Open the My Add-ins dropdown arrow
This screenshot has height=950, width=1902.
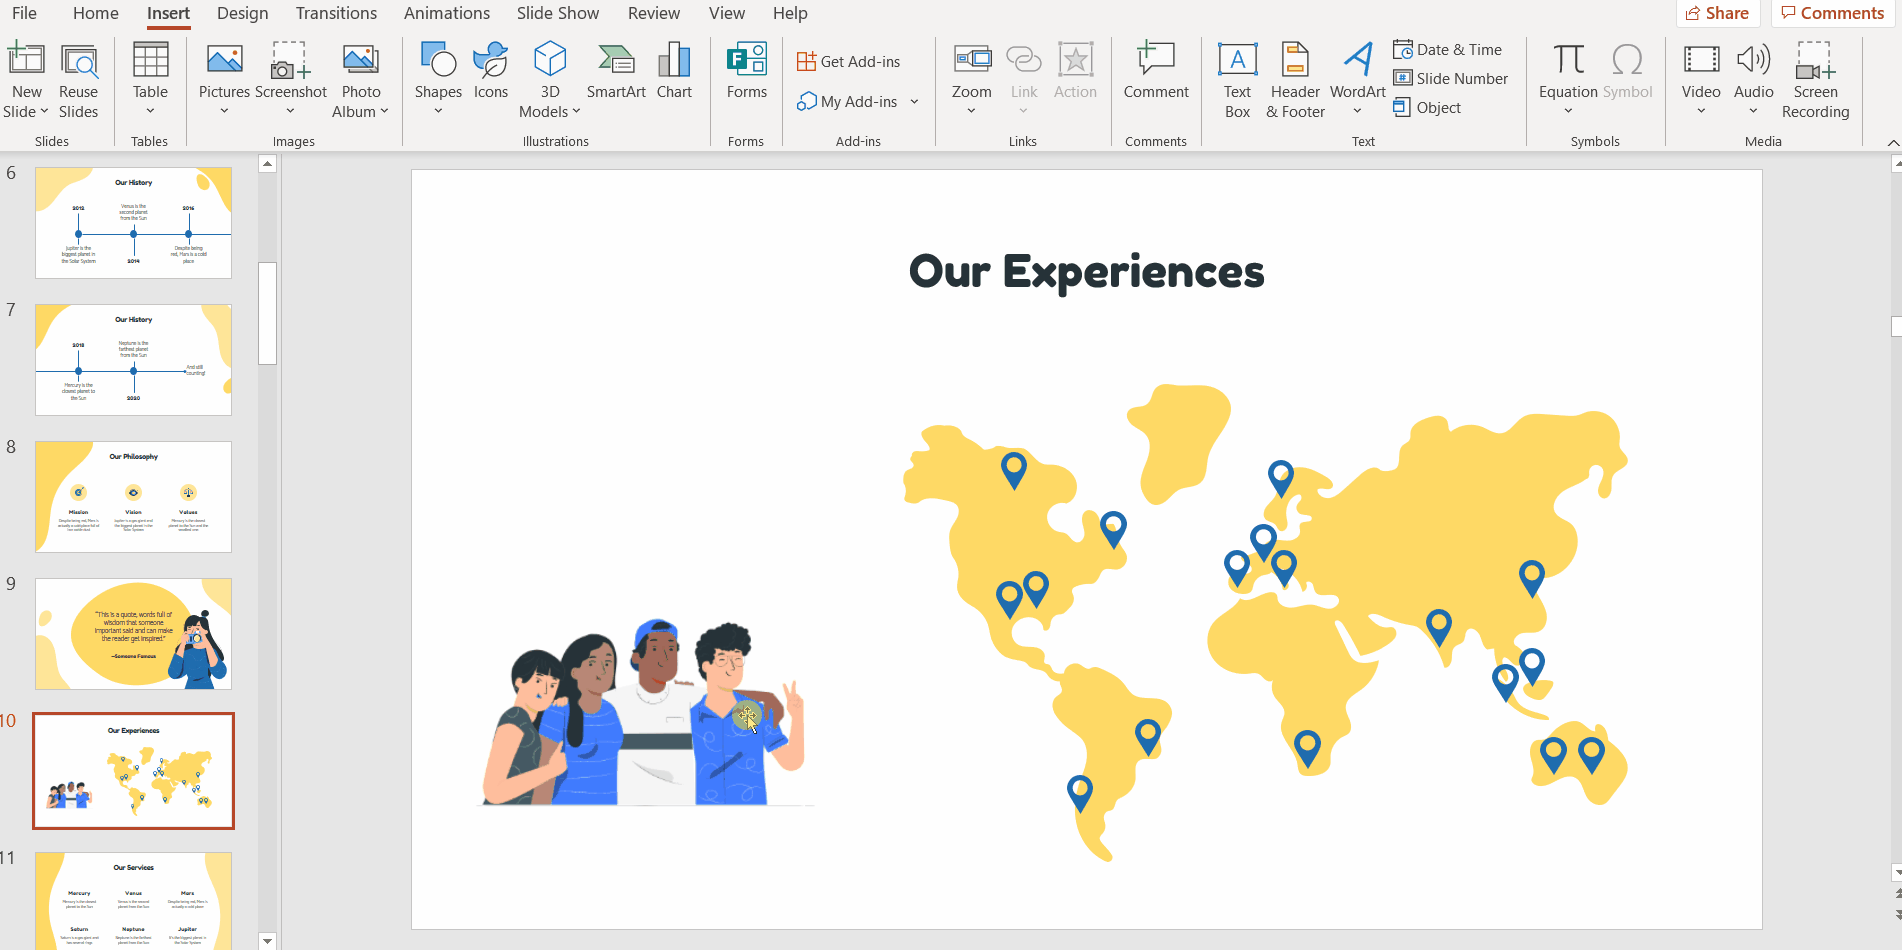point(914,102)
